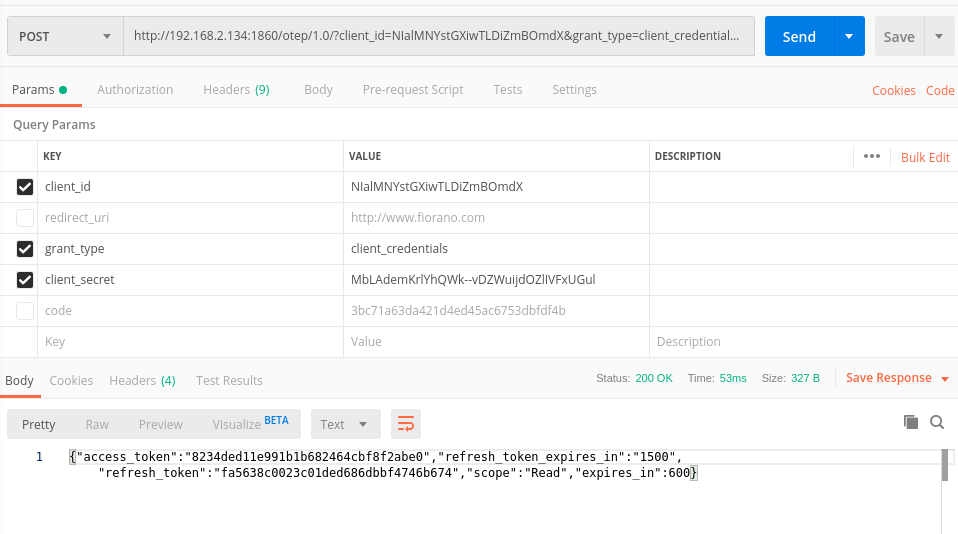
Task: Disable the grant_type parameter checkbox
Action: click(x=25, y=249)
